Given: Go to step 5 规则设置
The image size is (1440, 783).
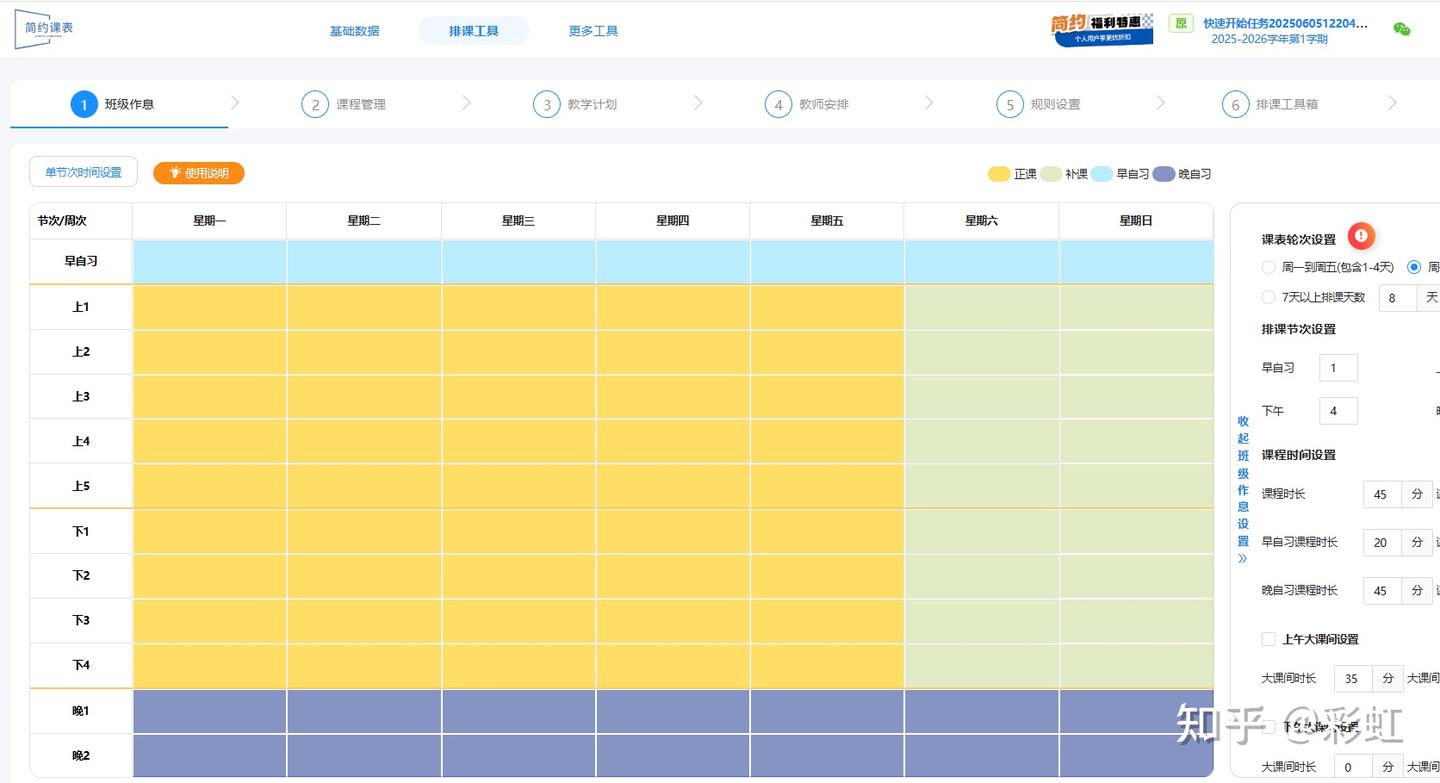Looking at the screenshot, I should pyautogui.click(x=1038, y=104).
